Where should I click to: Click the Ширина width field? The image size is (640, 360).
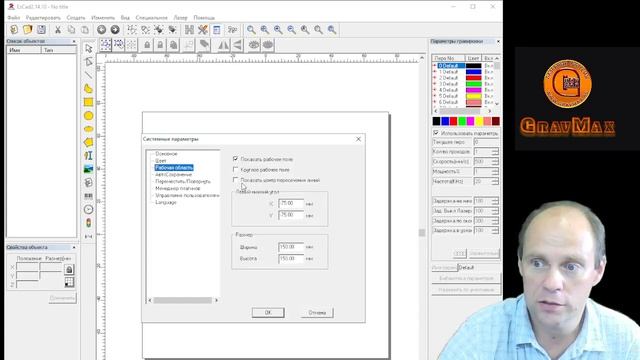(x=291, y=247)
